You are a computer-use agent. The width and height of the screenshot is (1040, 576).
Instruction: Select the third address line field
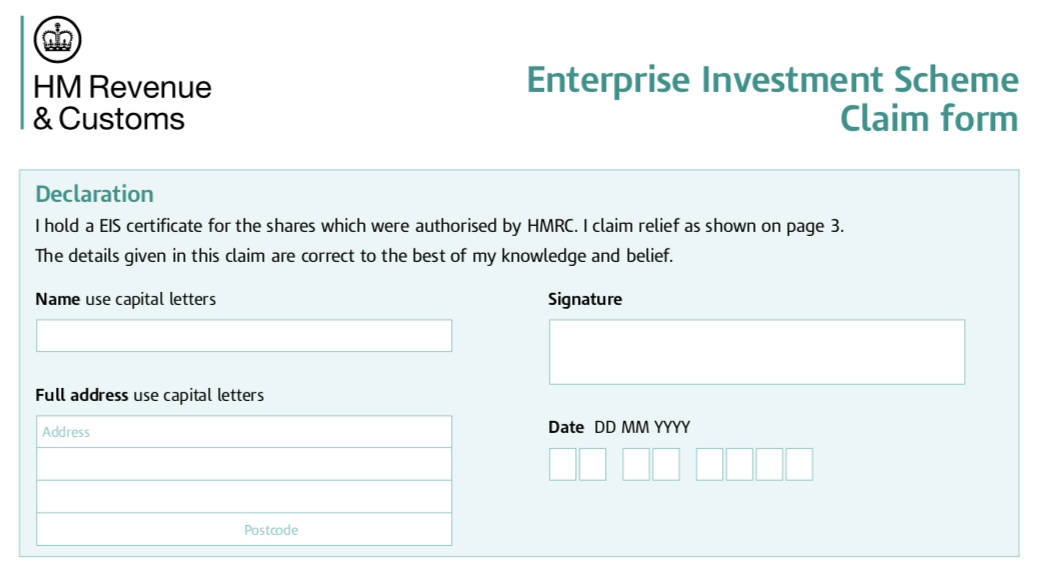(244, 496)
